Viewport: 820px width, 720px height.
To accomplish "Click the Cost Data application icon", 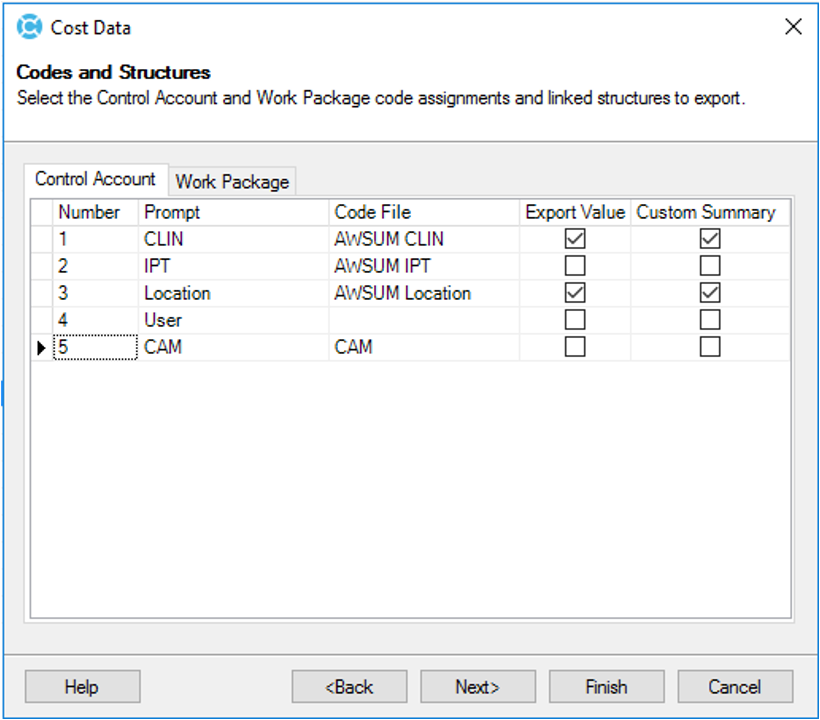I will [x=29, y=27].
